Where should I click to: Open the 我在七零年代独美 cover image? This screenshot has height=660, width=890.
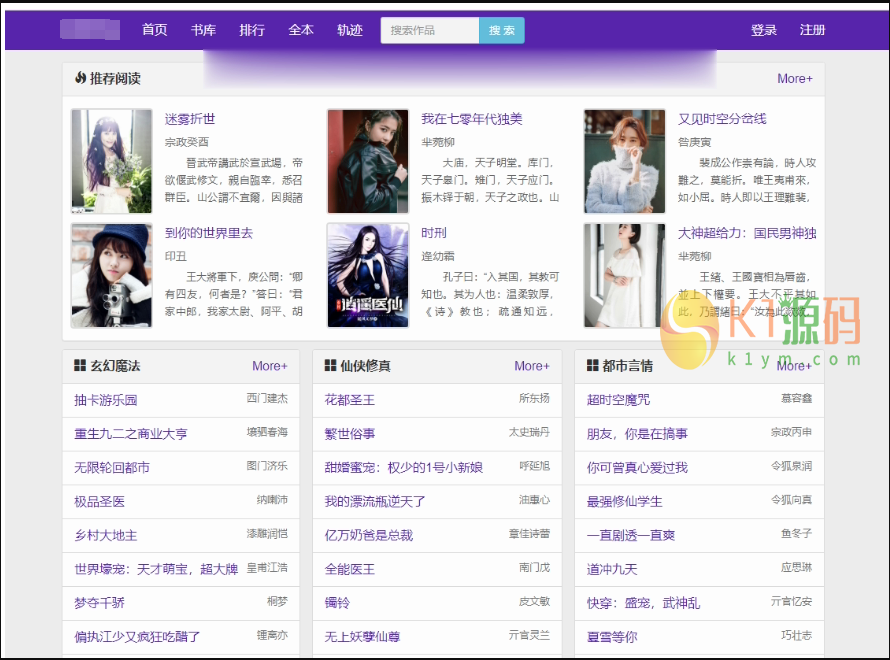point(367,161)
